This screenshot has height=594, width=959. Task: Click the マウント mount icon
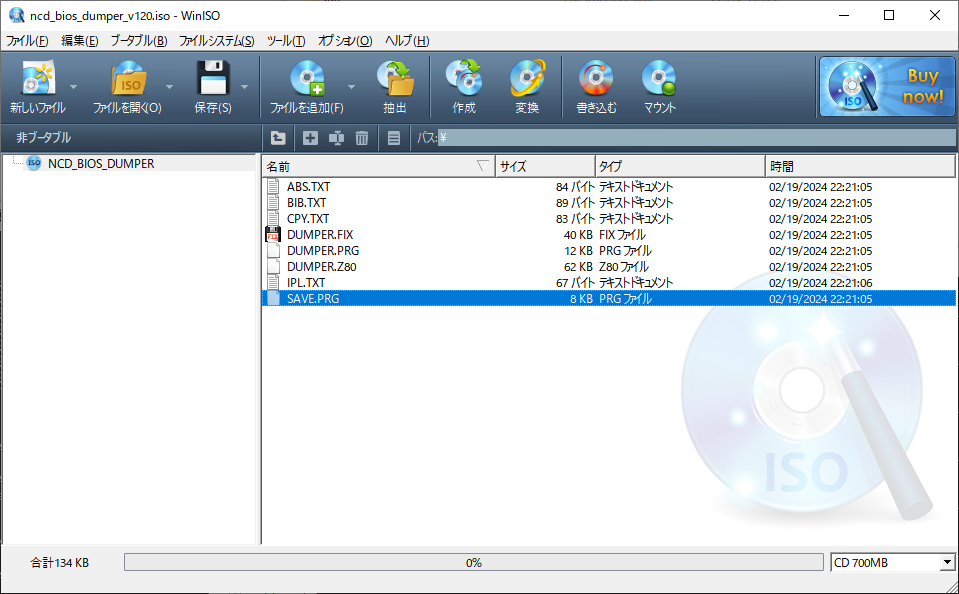coord(660,78)
